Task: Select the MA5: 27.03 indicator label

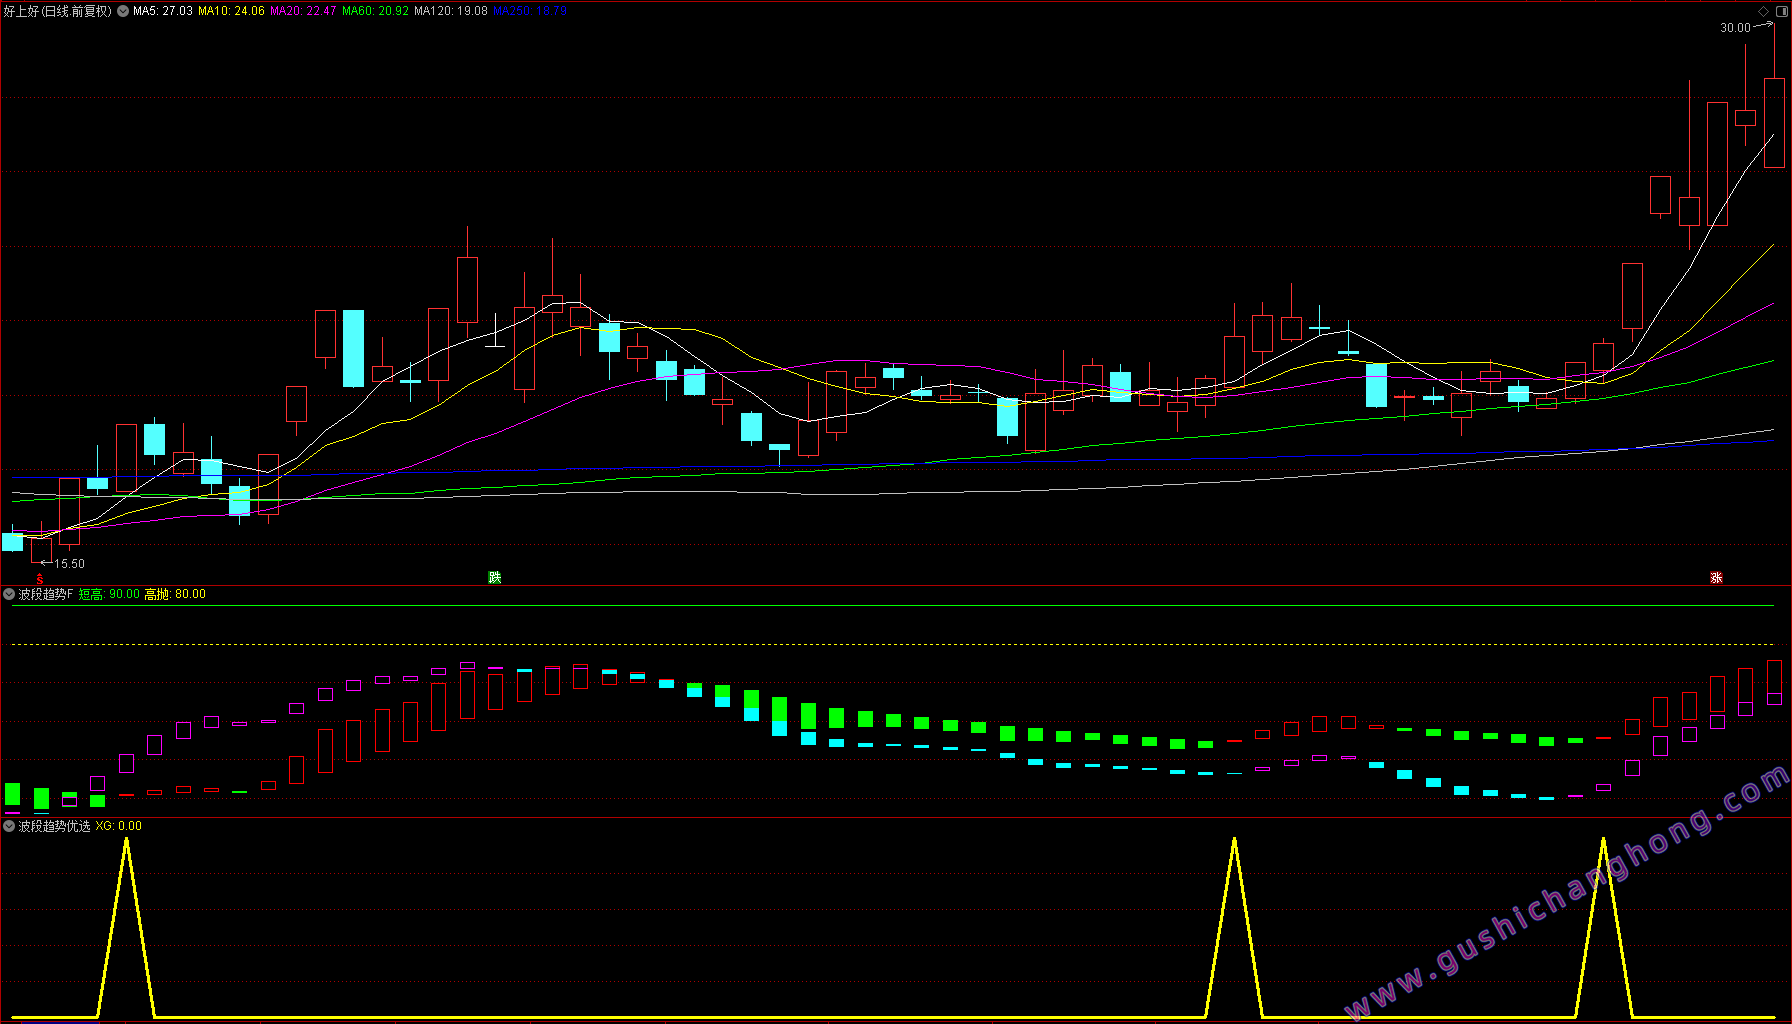Action: coord(163,11)
